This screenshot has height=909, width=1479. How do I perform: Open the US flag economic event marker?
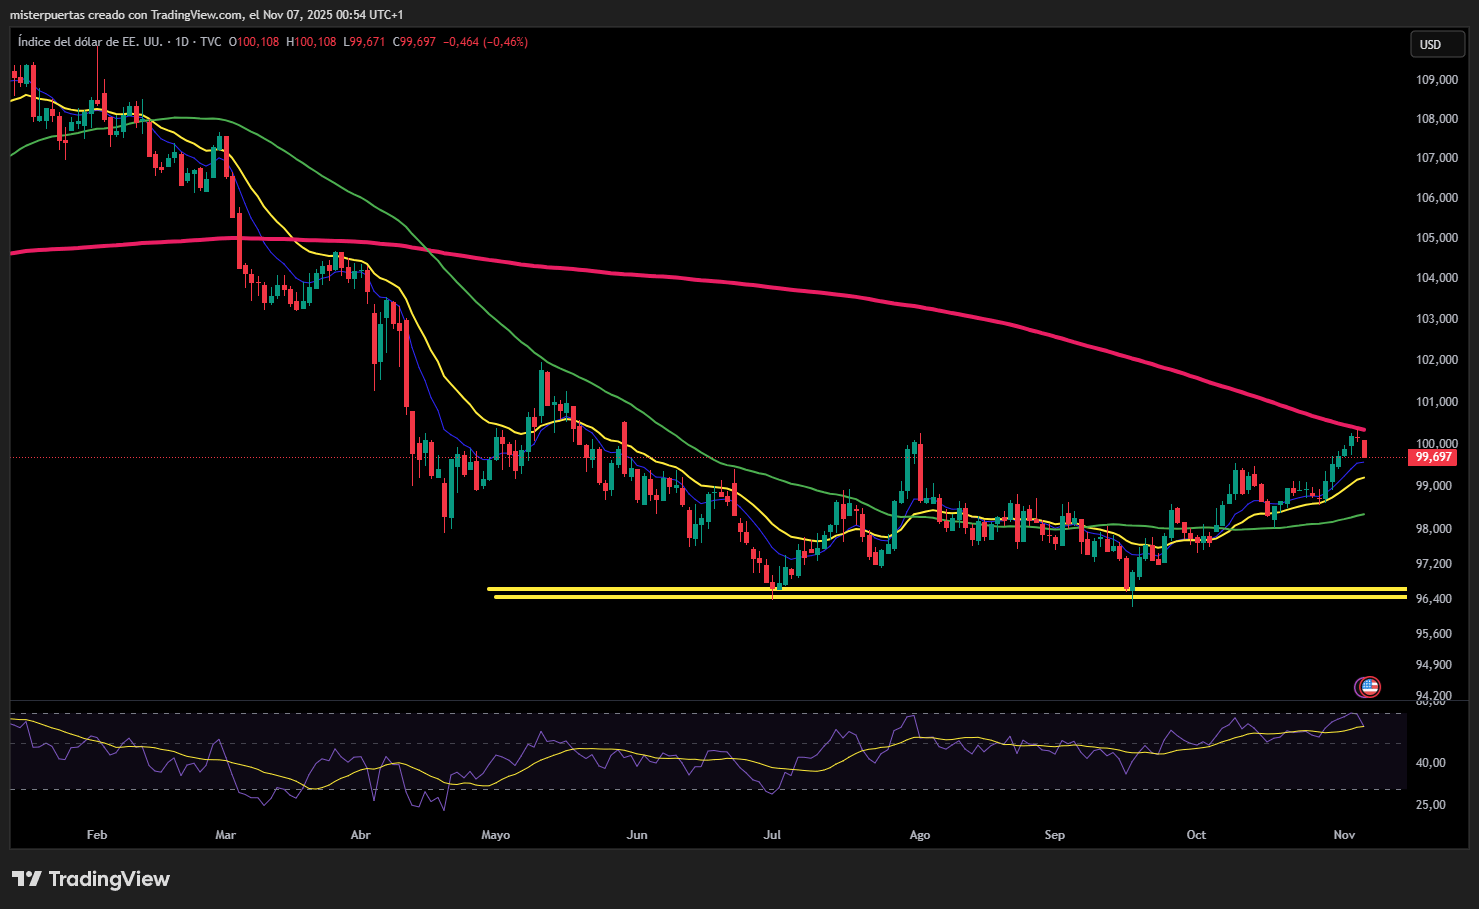[x=1369, y=687]
